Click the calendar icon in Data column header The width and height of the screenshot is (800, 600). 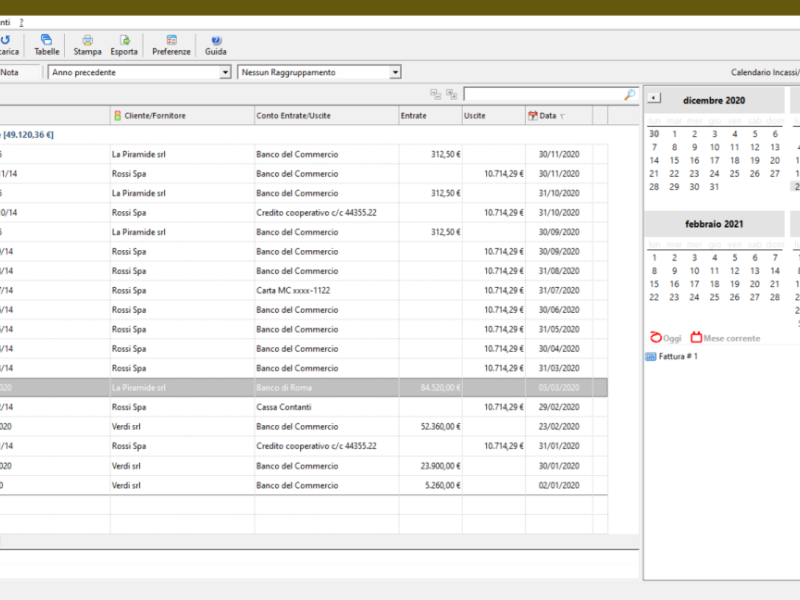(x=533, y=115)
